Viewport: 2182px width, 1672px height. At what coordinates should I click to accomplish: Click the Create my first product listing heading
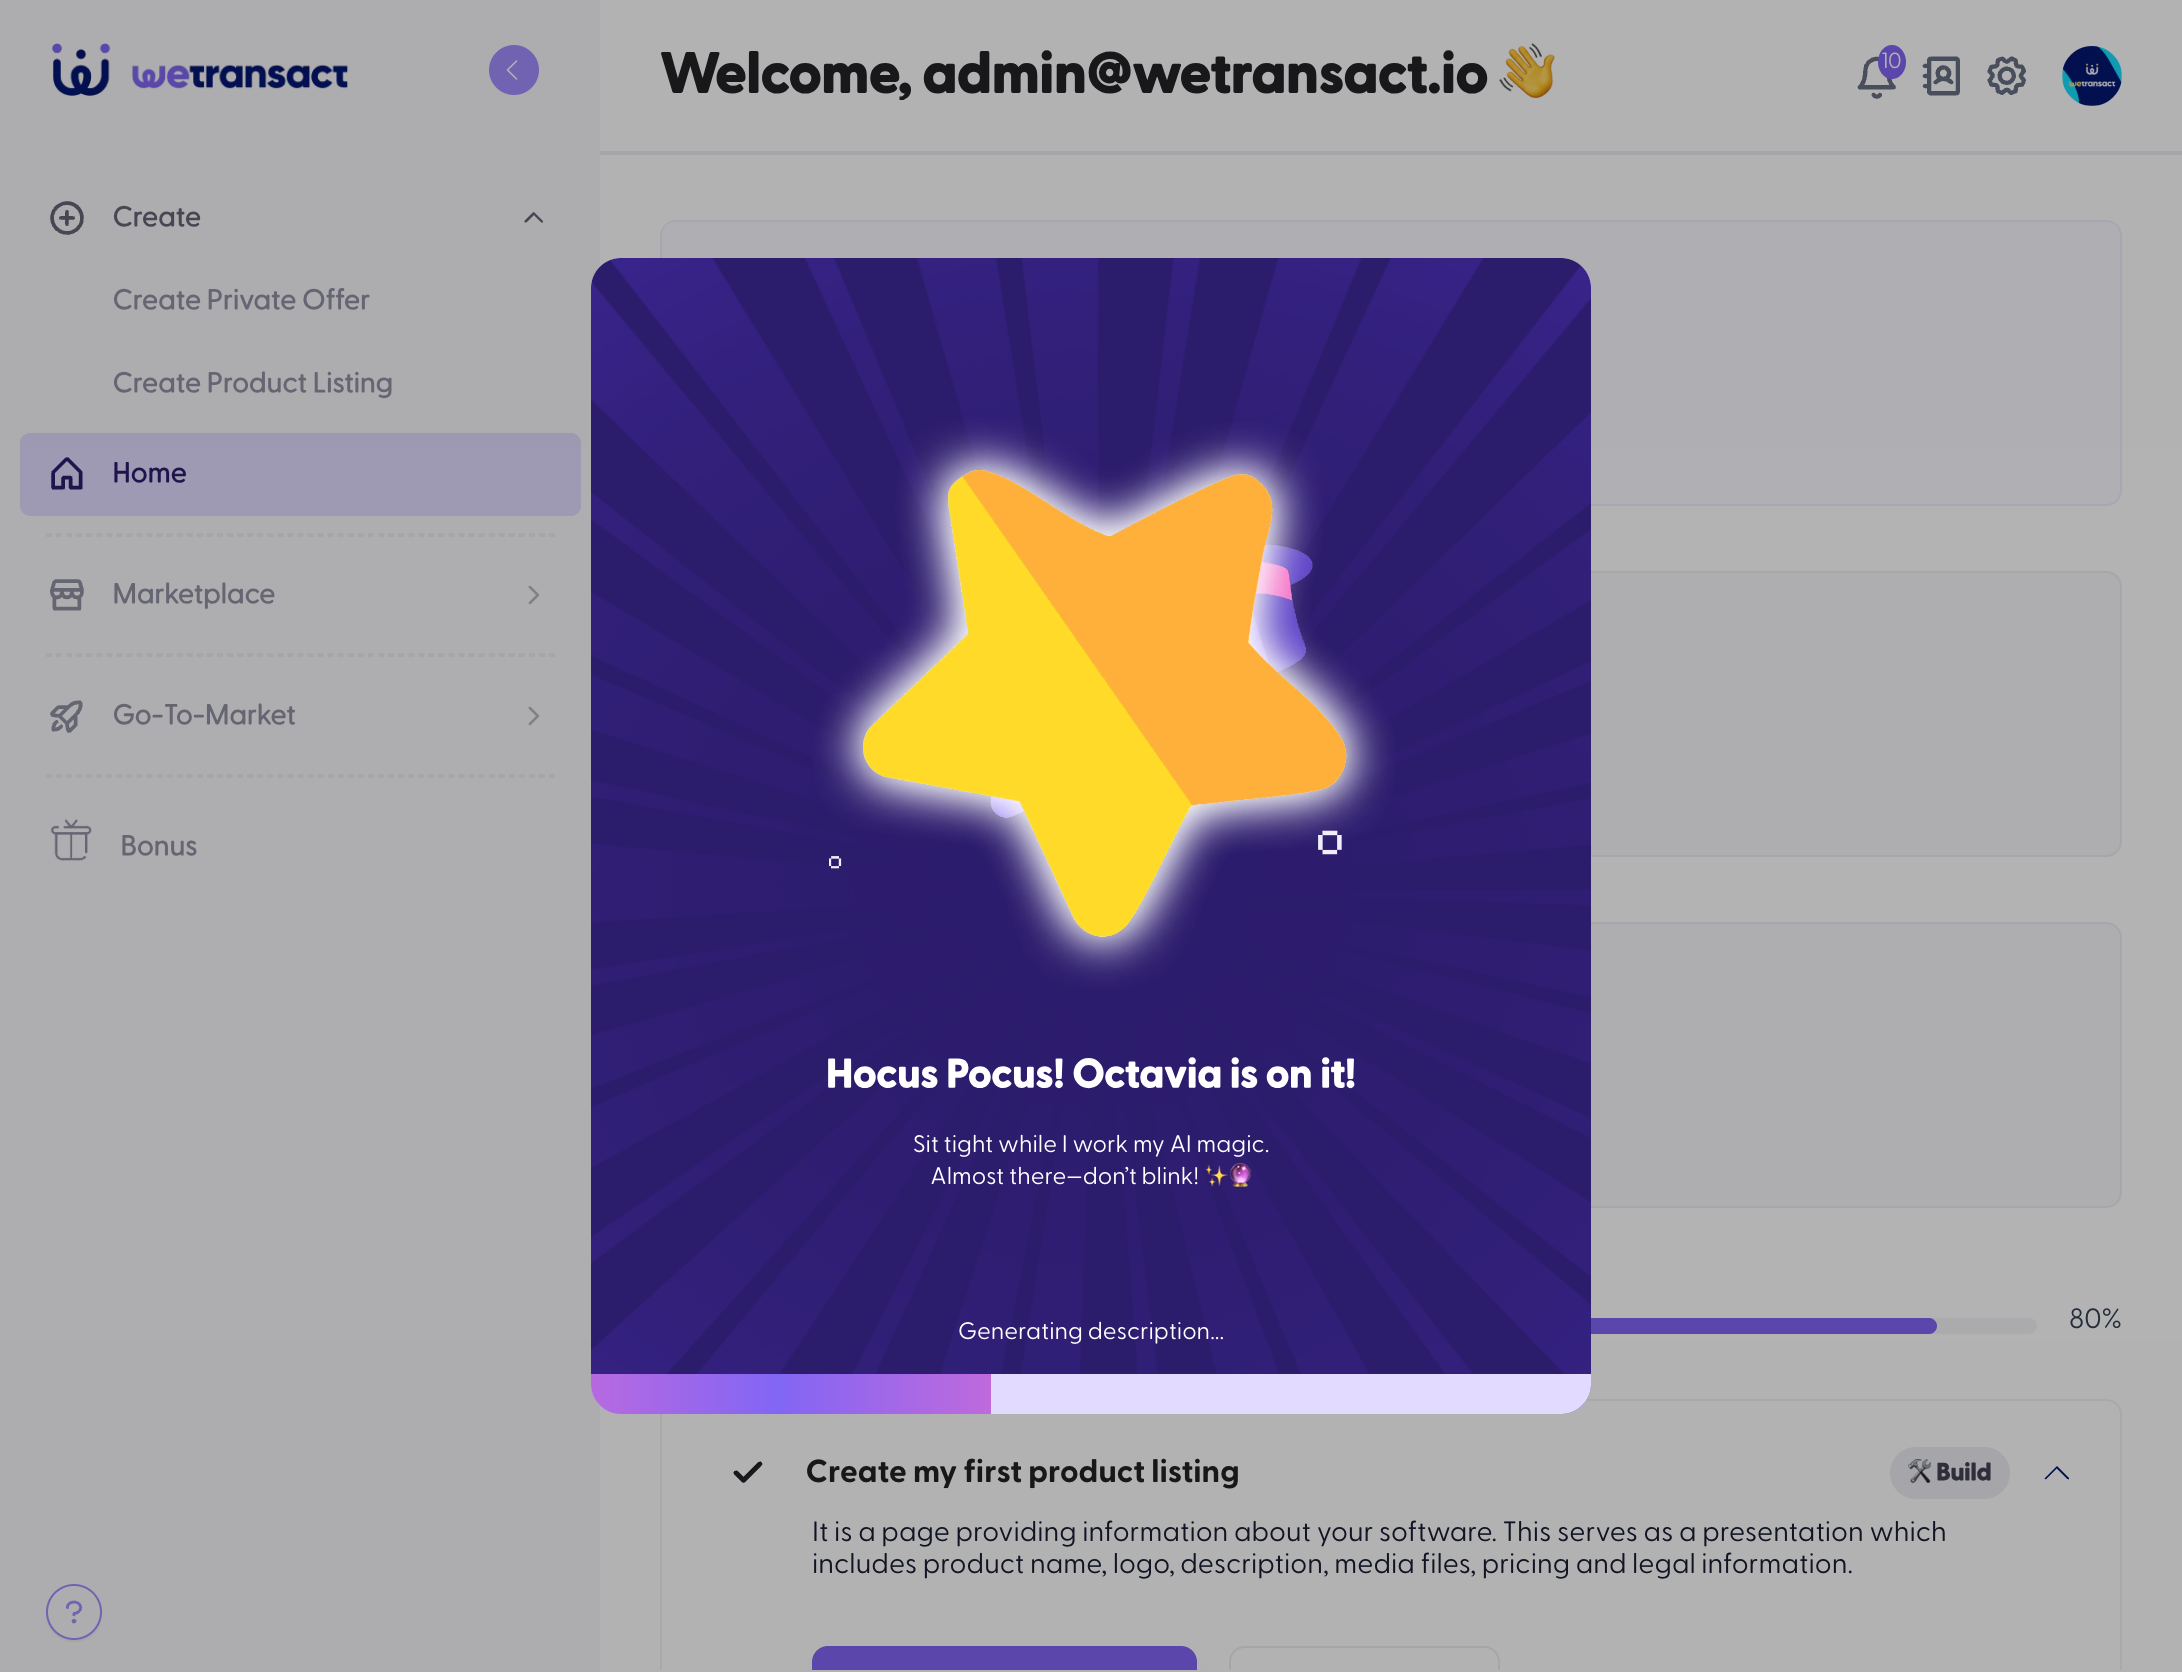[x=1022, y=1471]
